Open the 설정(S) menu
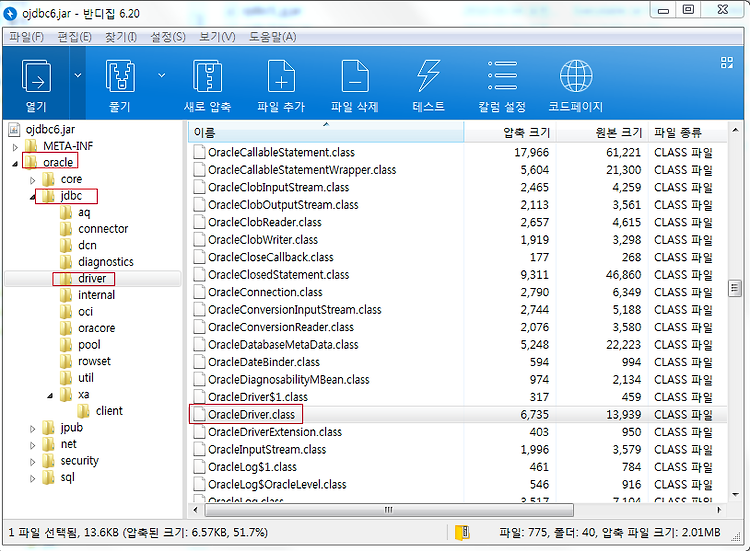The height and width of the screenshot is (551, 750). [x=168, y=37]
